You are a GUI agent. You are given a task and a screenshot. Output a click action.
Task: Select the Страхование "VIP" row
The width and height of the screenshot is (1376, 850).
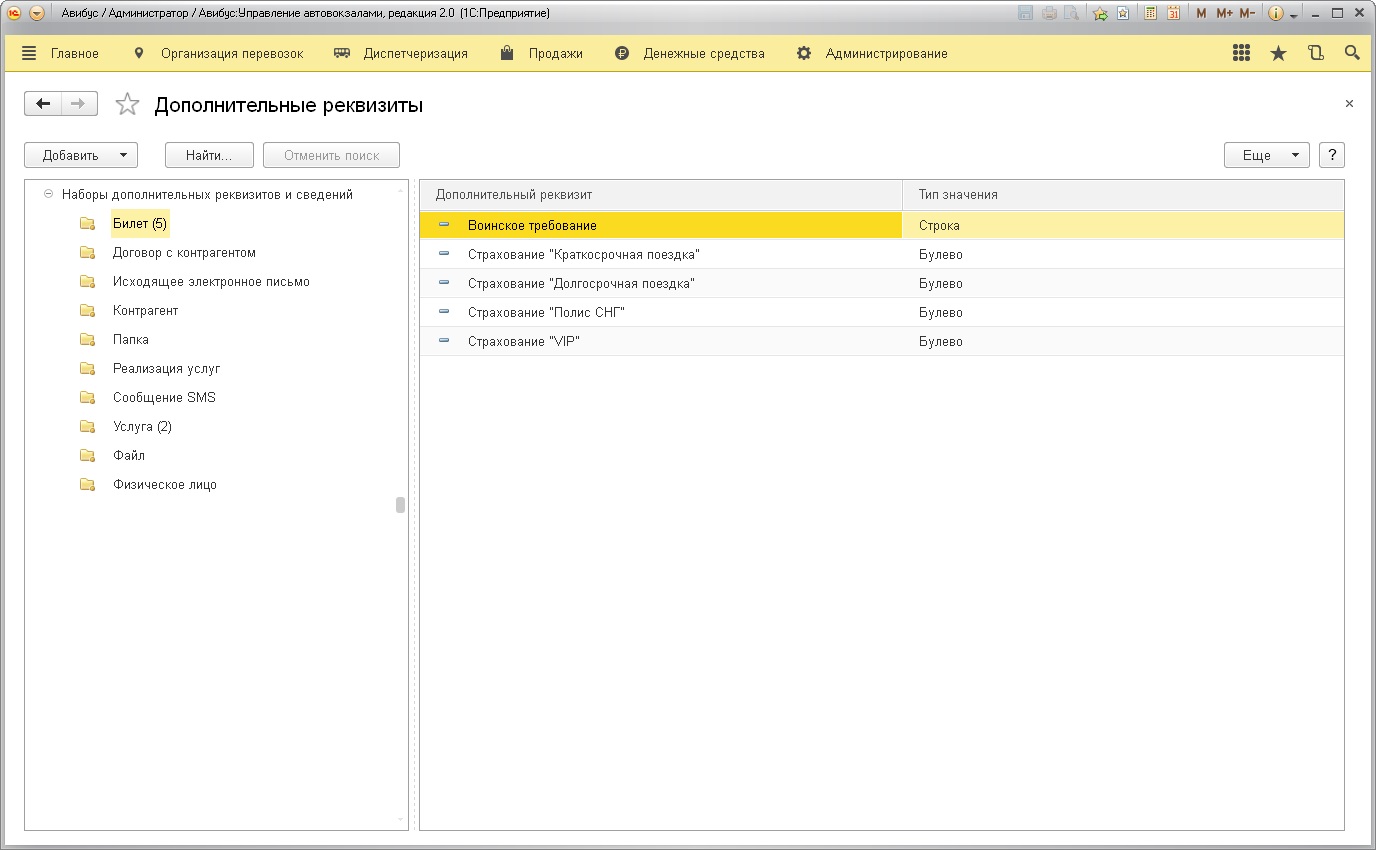point(523,342)
